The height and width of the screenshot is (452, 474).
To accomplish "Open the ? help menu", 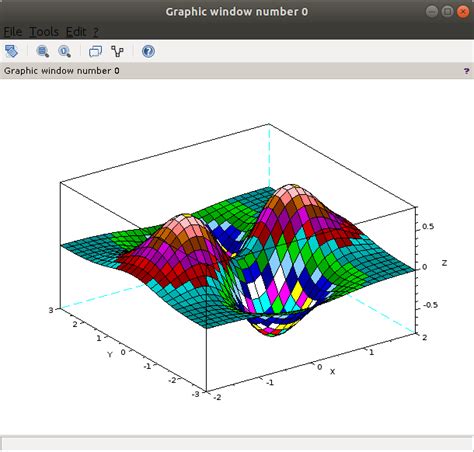I will 95,32.
